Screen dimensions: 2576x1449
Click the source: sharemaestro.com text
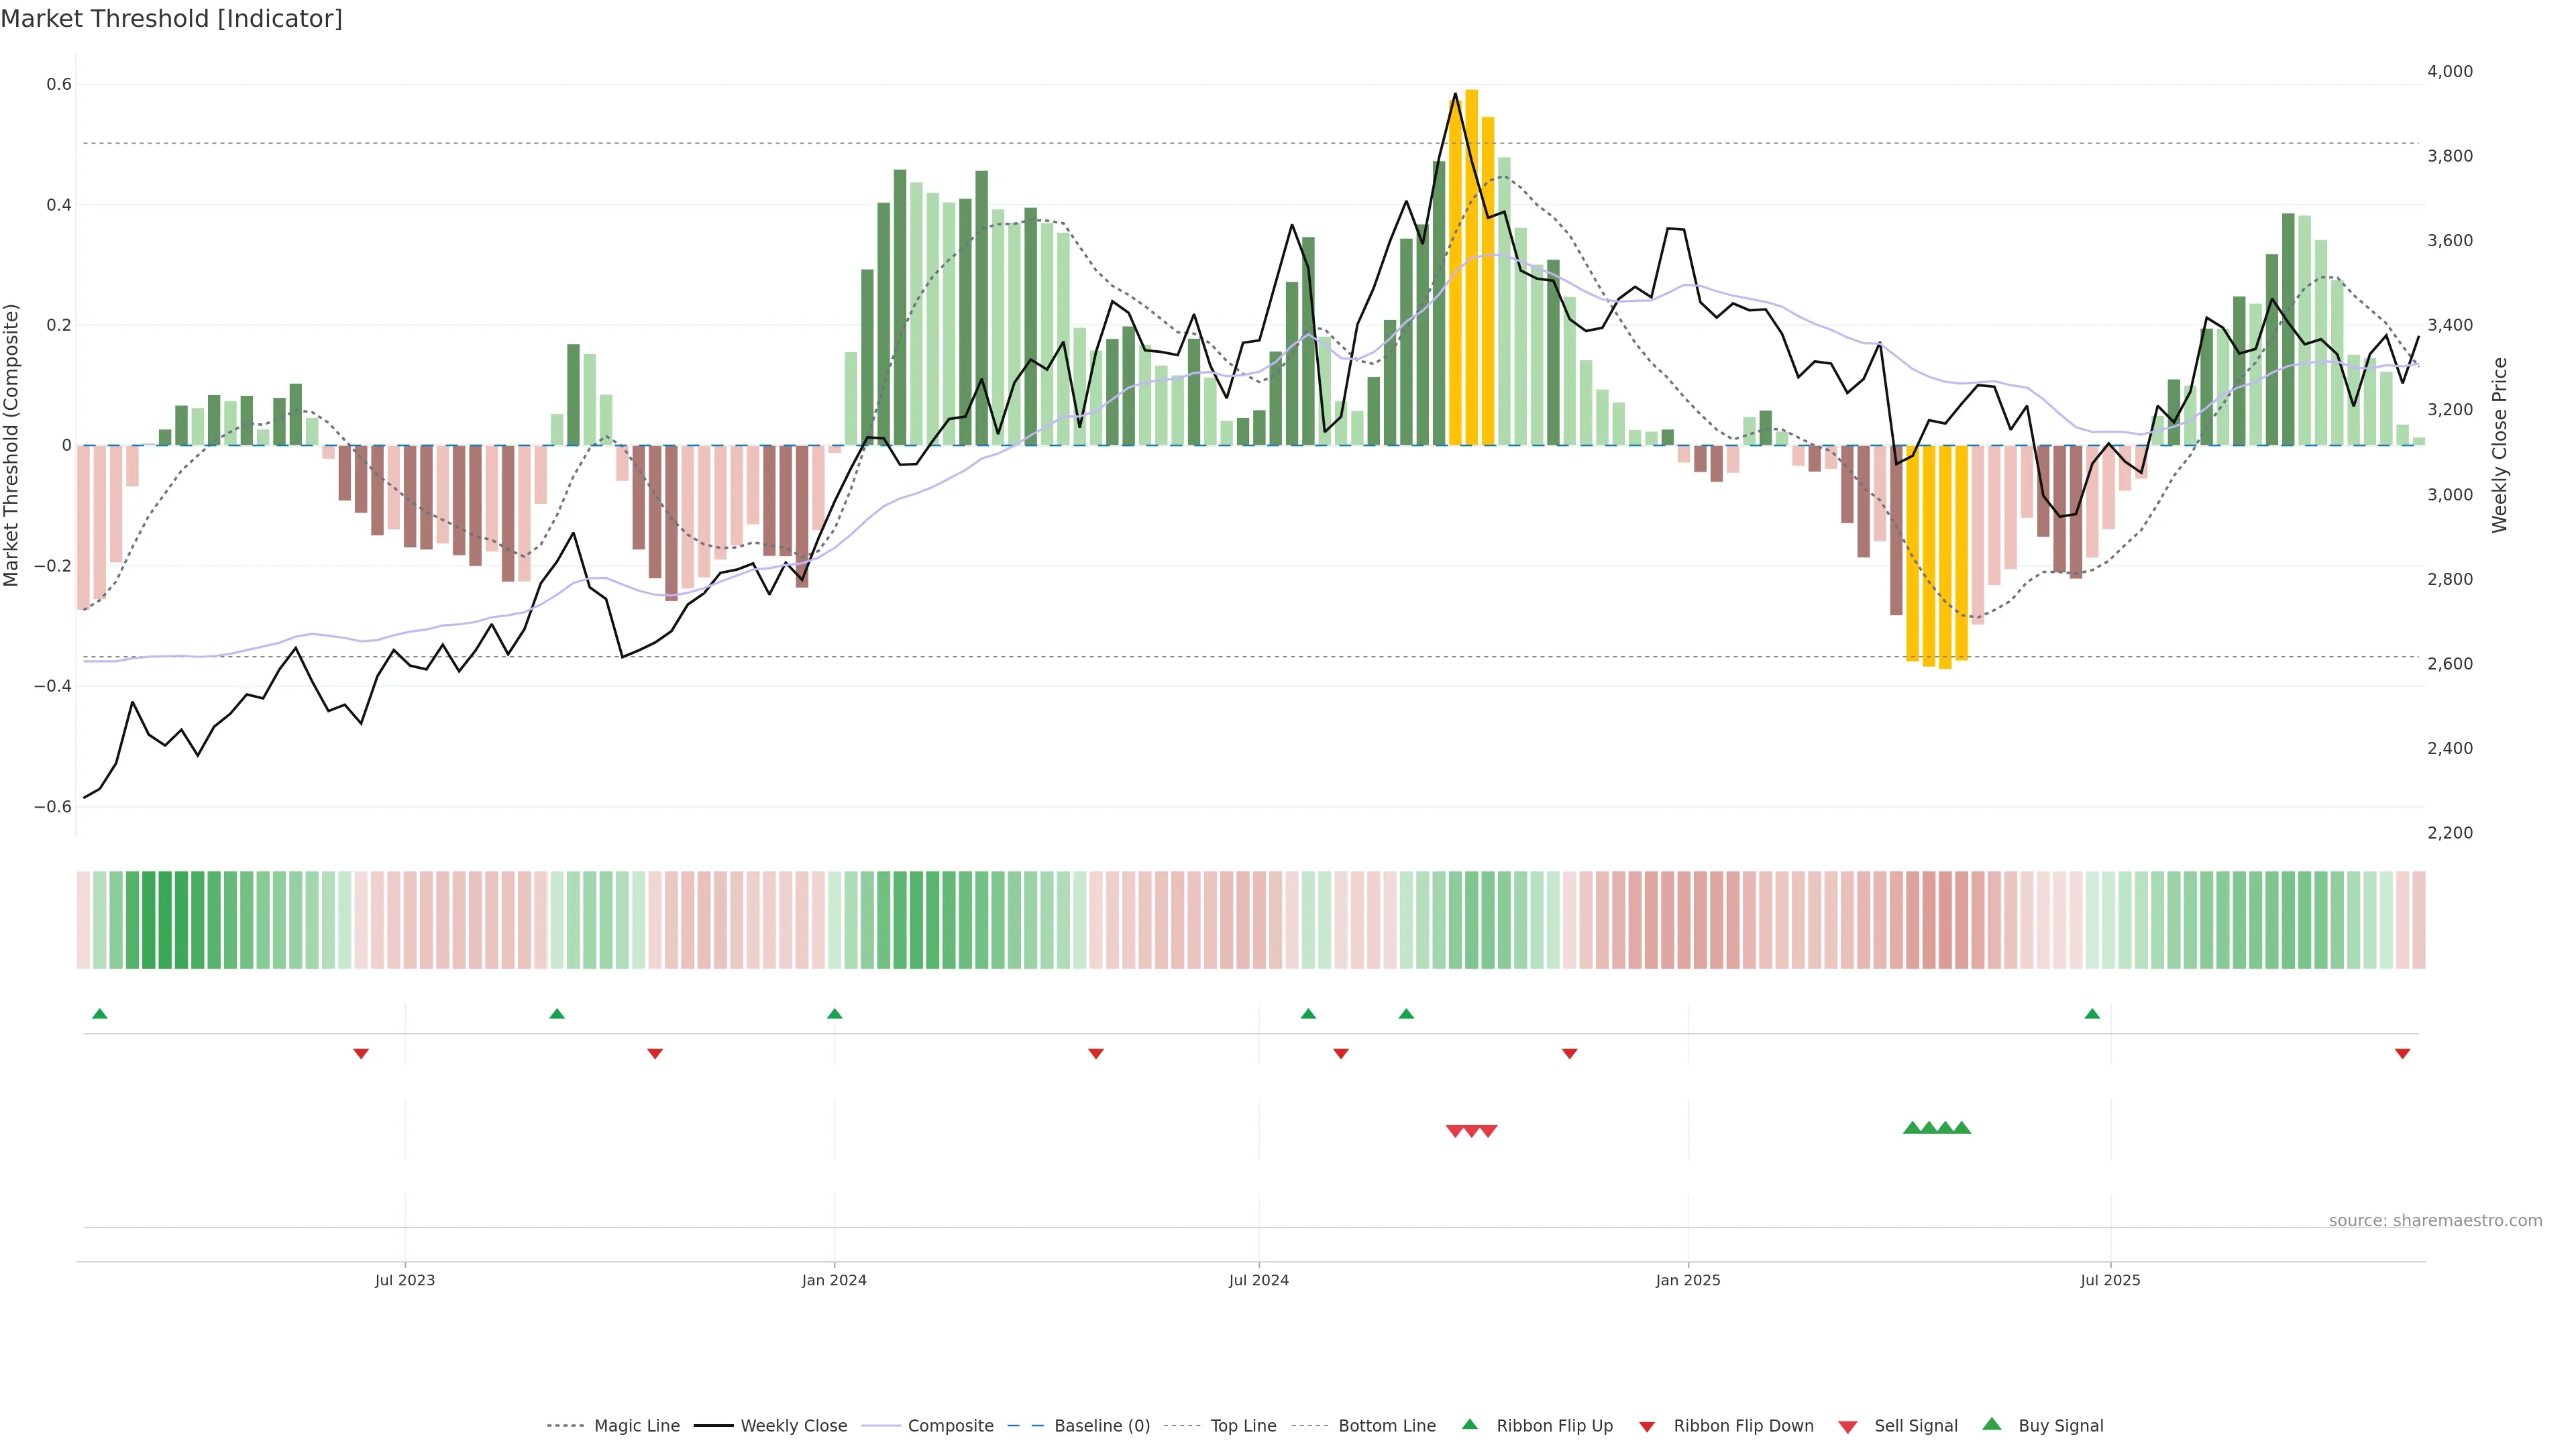(2435, 1221)
